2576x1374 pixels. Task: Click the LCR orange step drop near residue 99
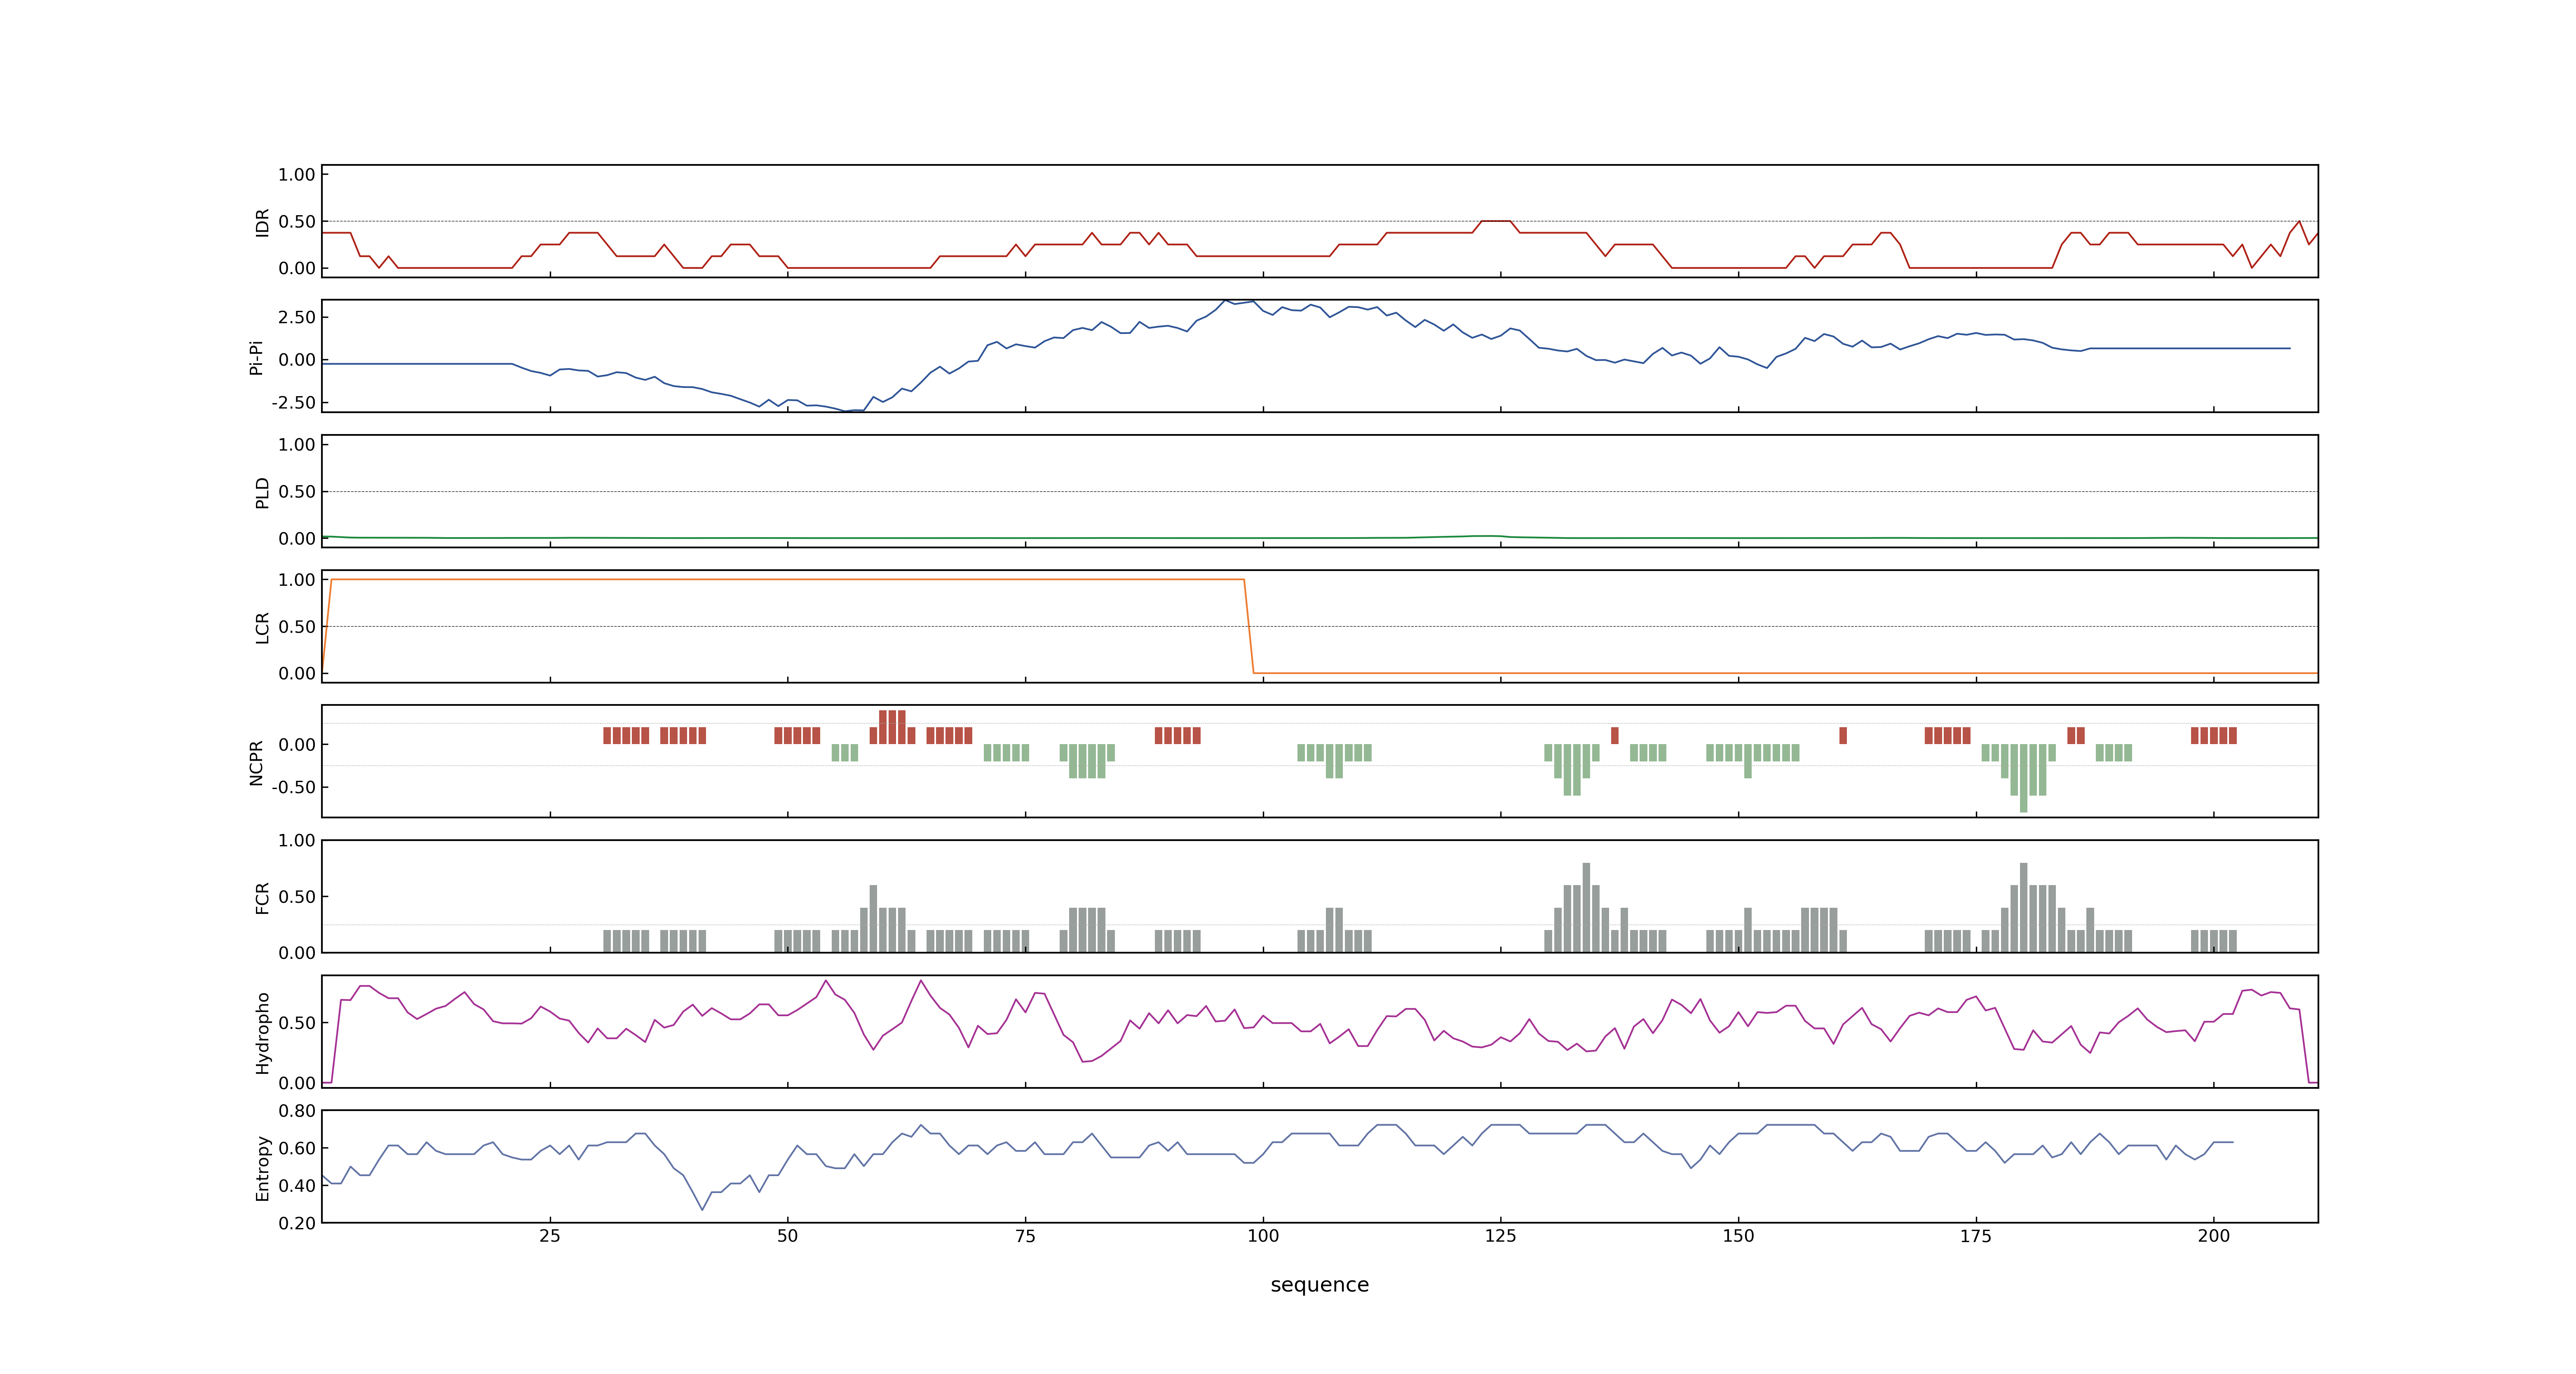1249,626
